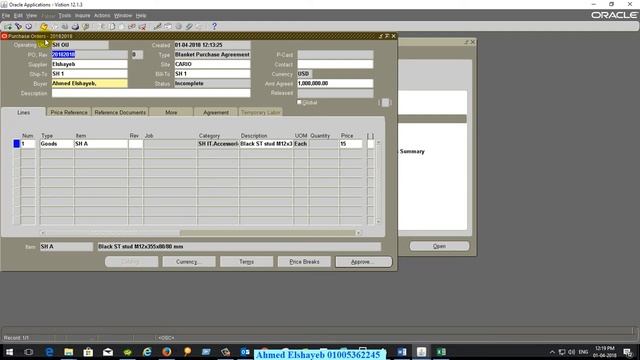Viewport: 640px width, 360px height.
Task: Click the Zoom toolbar icon
Action: 168,27
